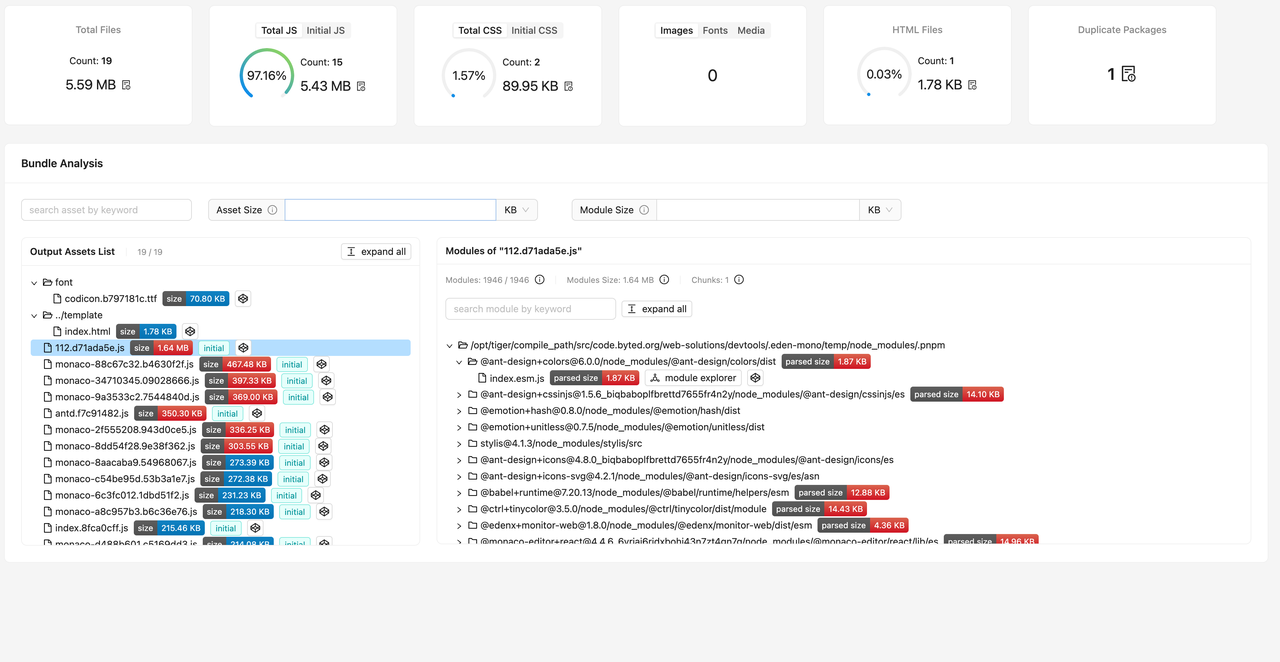The height and width of the screenshot is (662, 1280).
Task: Collapse the font folder in Output Assets List
Action: coord(33,282)
